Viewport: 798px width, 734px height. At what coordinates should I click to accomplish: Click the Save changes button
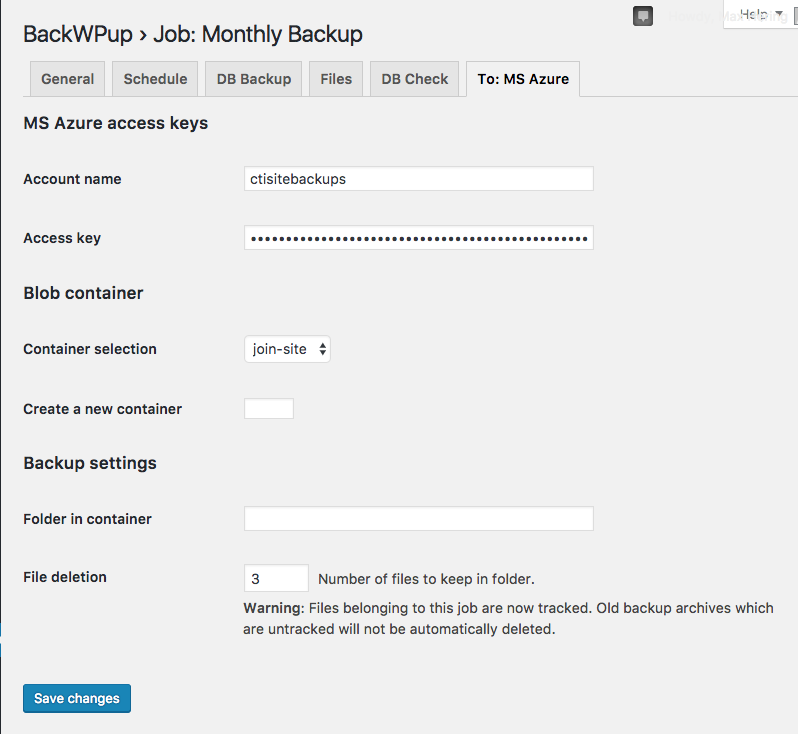(77, 698)
